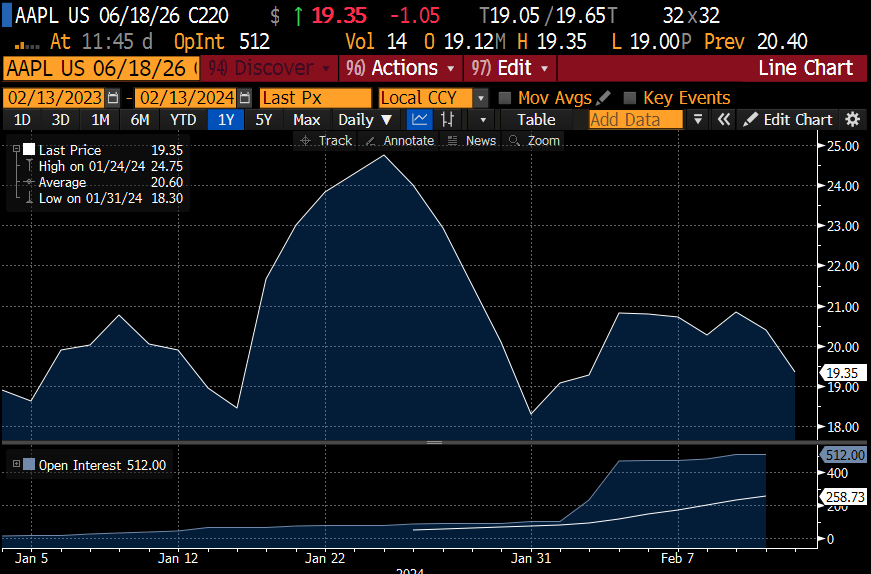This screenshot has height=574, width=871.
Task: Select the 3D range tab
Action: (x=61, y=119)
